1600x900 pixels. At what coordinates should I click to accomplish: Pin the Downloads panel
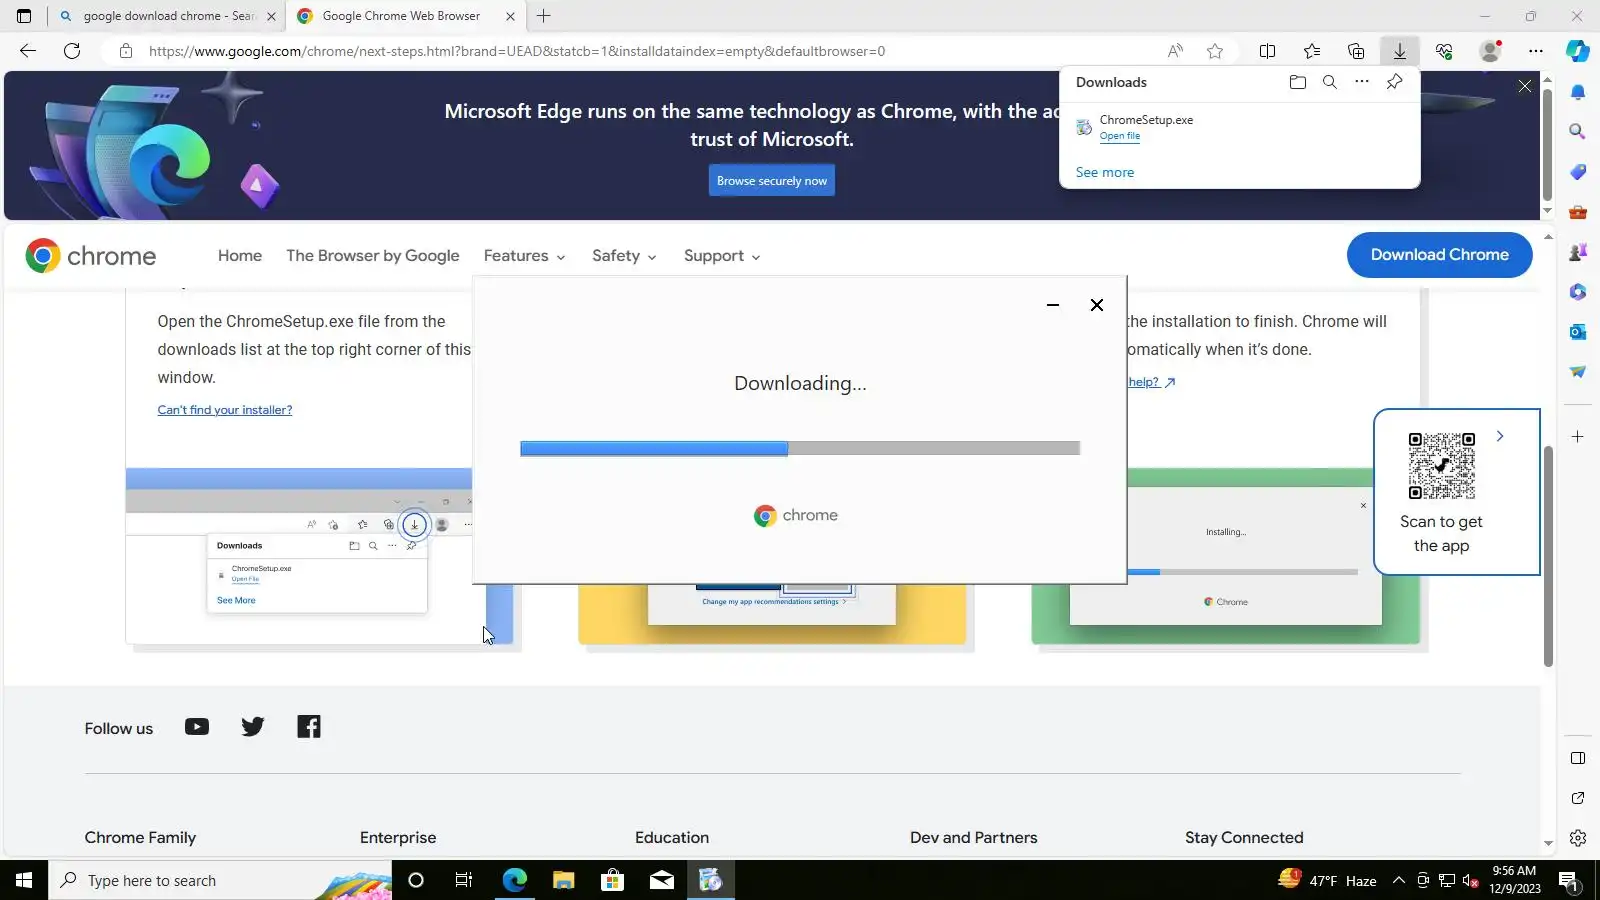(x=1394, y=82)
